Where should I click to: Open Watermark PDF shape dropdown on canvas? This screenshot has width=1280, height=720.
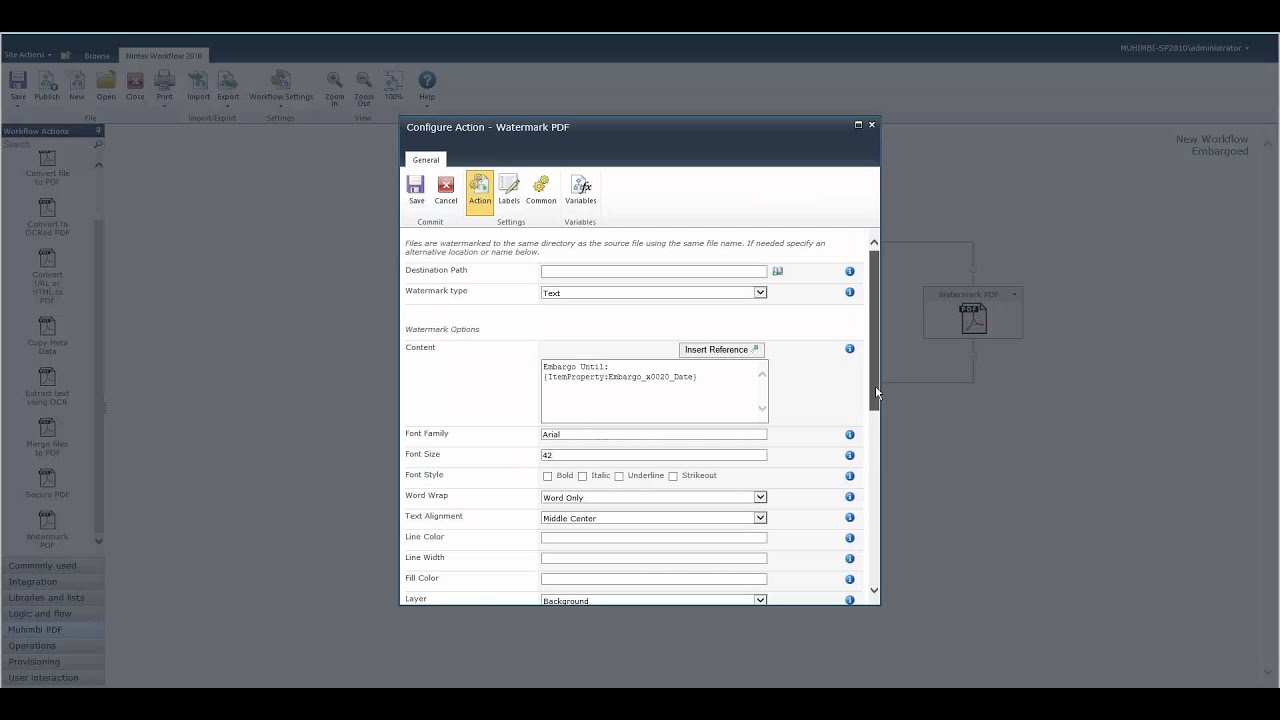click(x=1014, y=295)
